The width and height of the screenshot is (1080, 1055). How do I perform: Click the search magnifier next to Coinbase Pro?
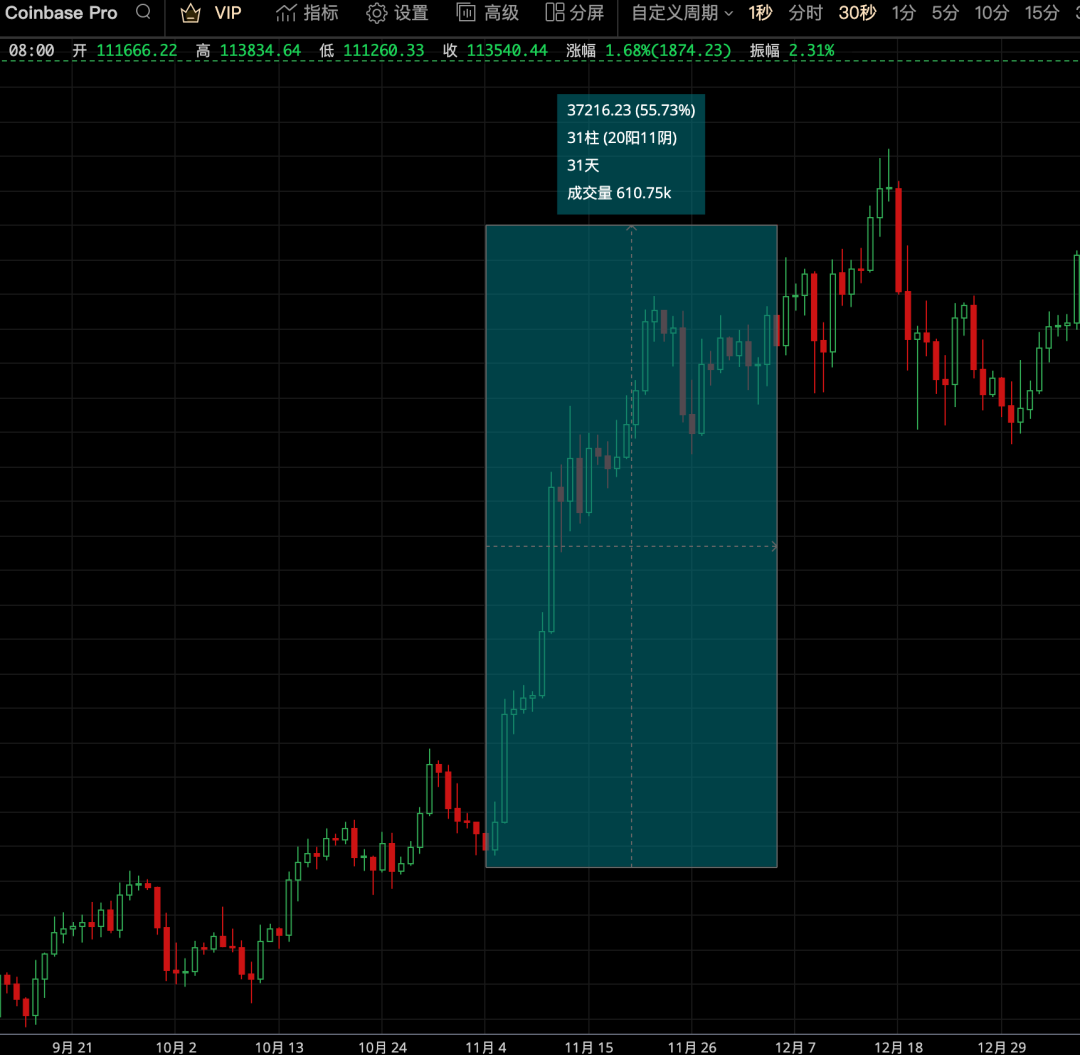click(x=143, y=12)
